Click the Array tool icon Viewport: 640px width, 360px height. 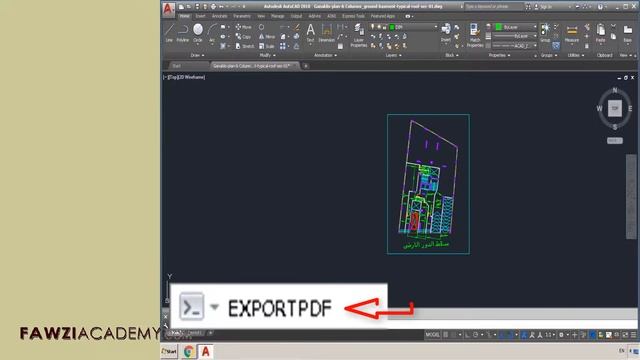coord(283,46)
